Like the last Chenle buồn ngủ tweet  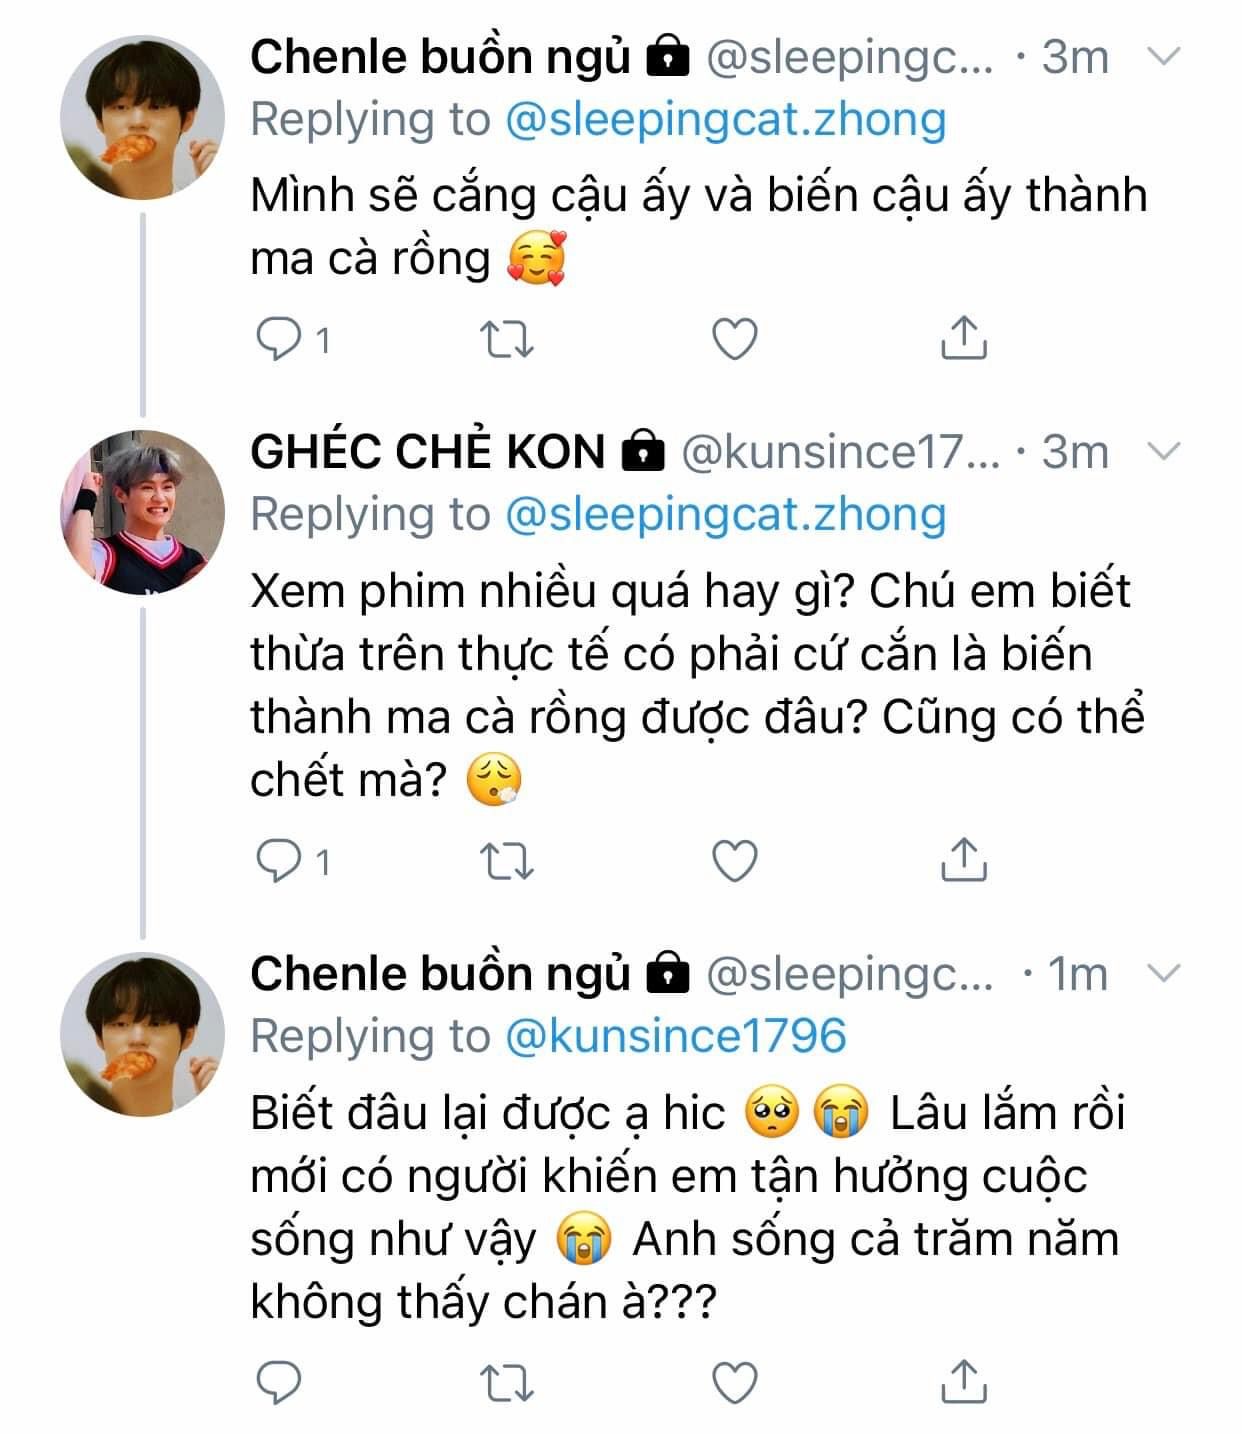[734, 1383]
